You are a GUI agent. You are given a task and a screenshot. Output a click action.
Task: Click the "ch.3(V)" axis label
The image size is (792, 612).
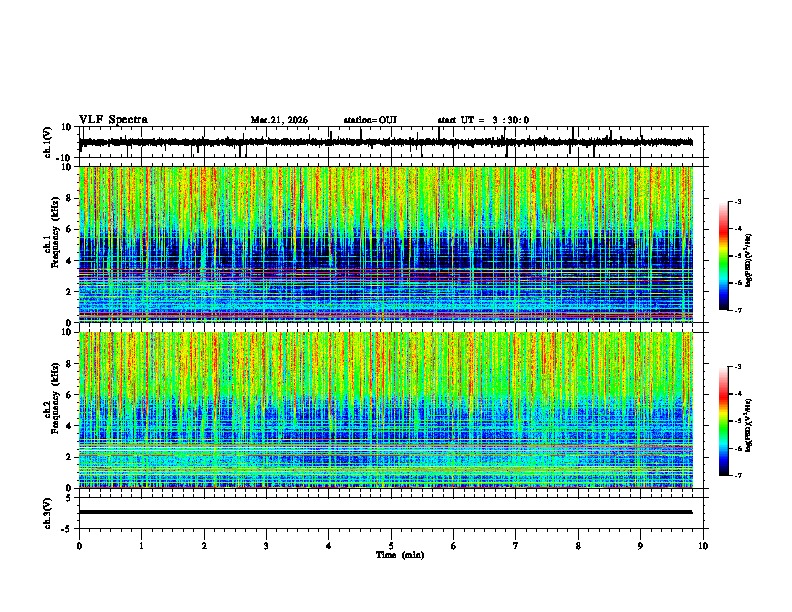tap(48, 513)
